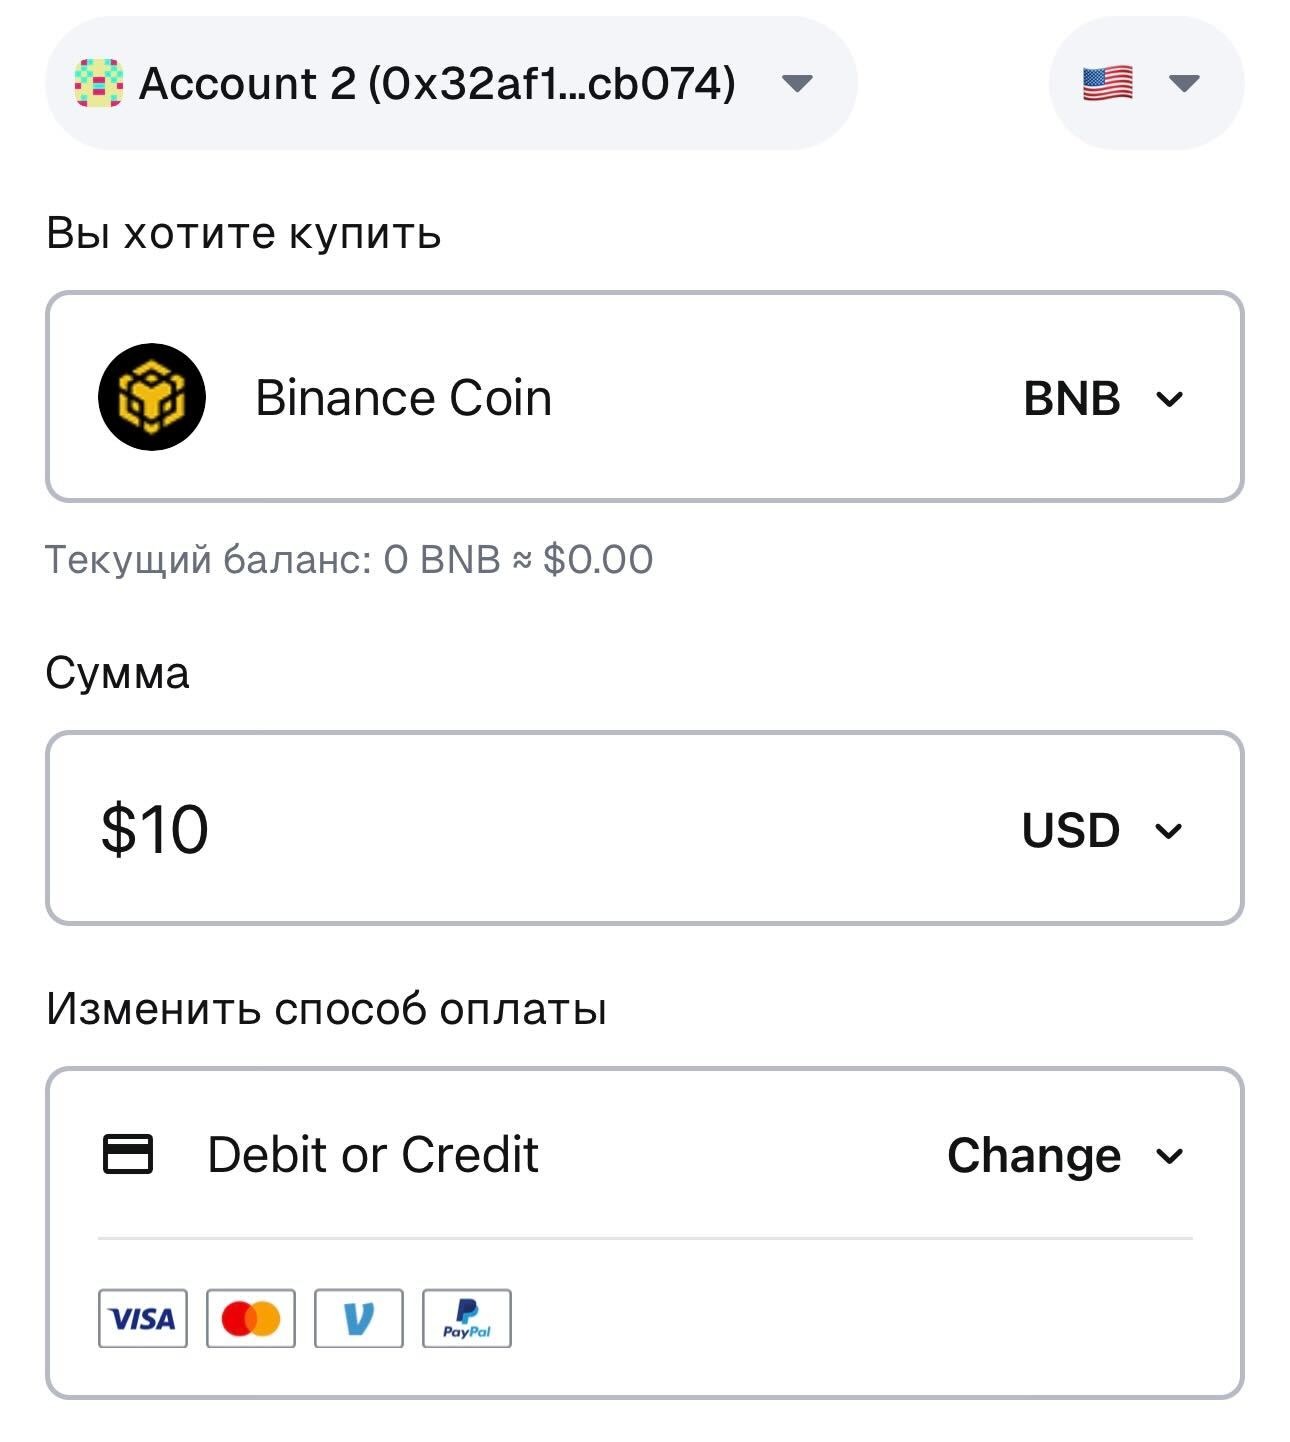Screen dimensions: 1290x1442
Task: Open the Account 2 selector dropdown arrow
Action: click(x=797, y=83)
